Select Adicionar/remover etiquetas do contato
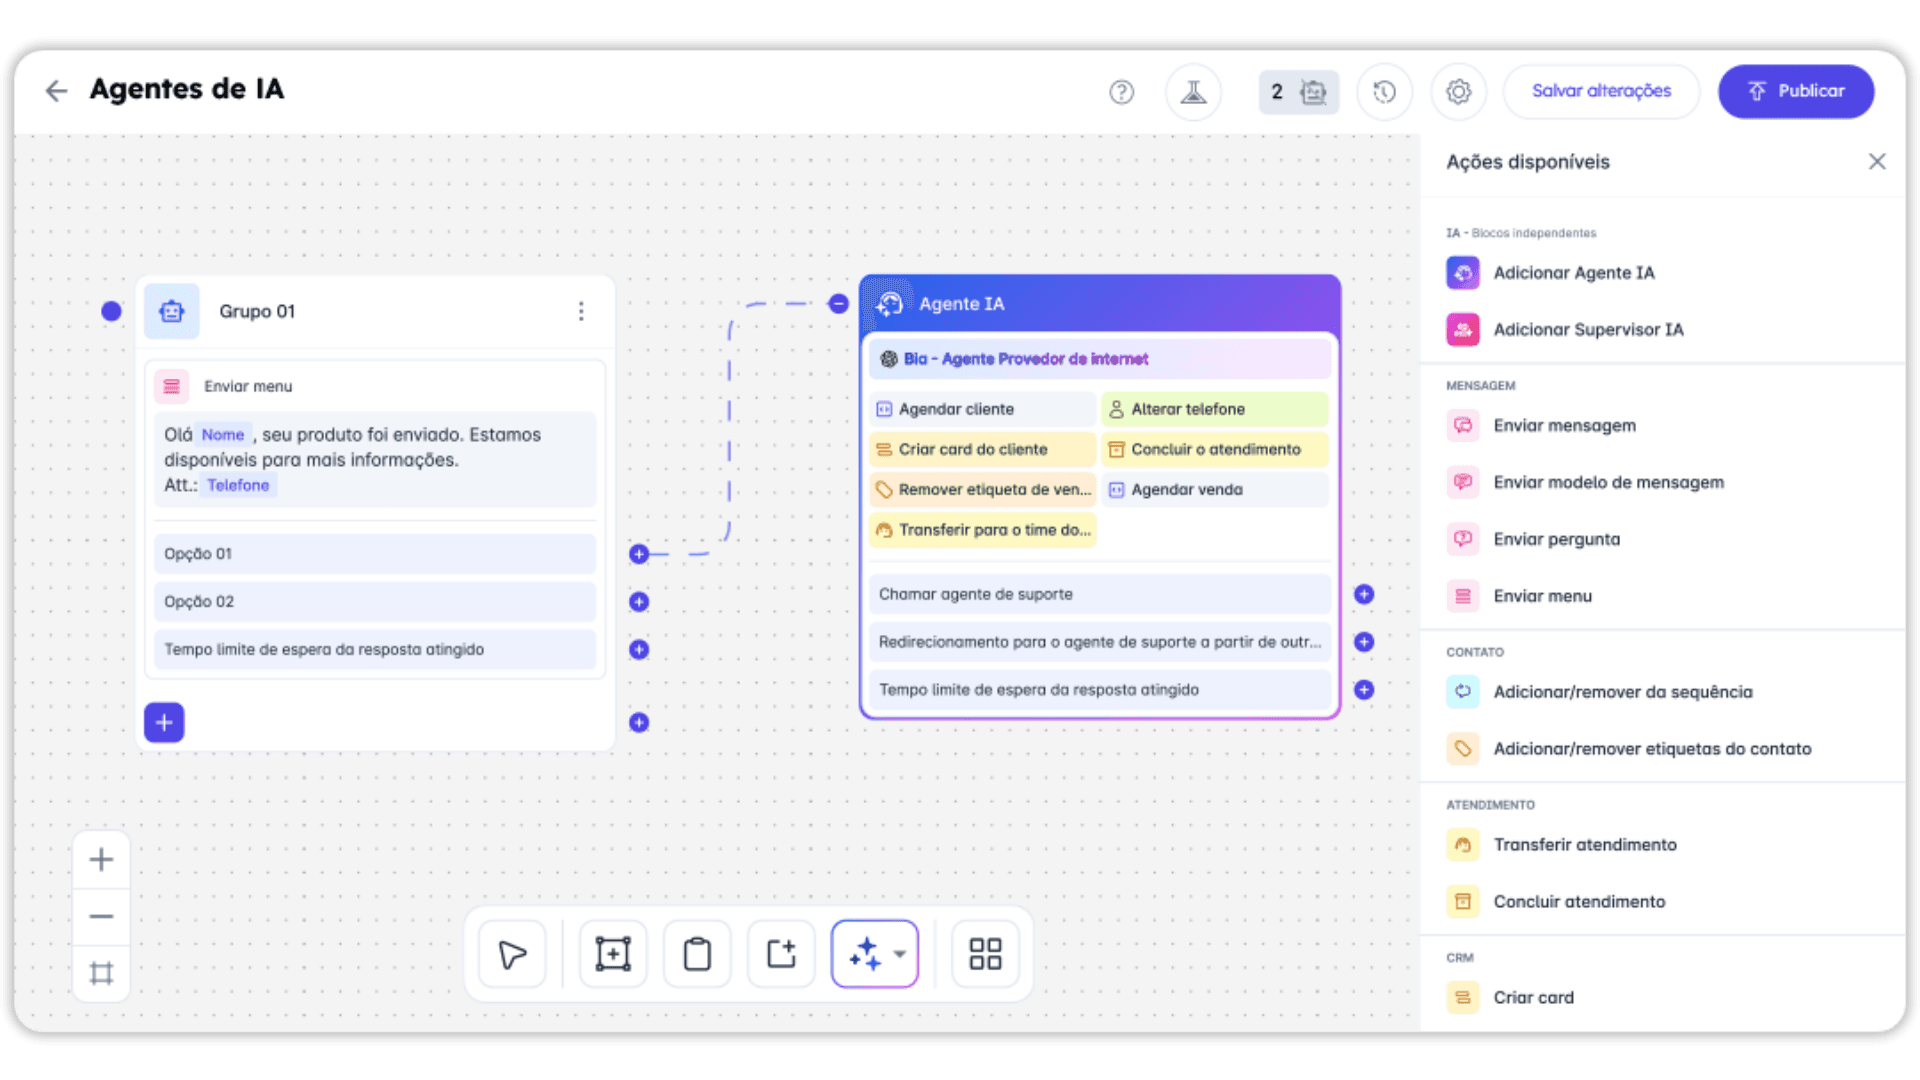 [x=1629, y=749]
